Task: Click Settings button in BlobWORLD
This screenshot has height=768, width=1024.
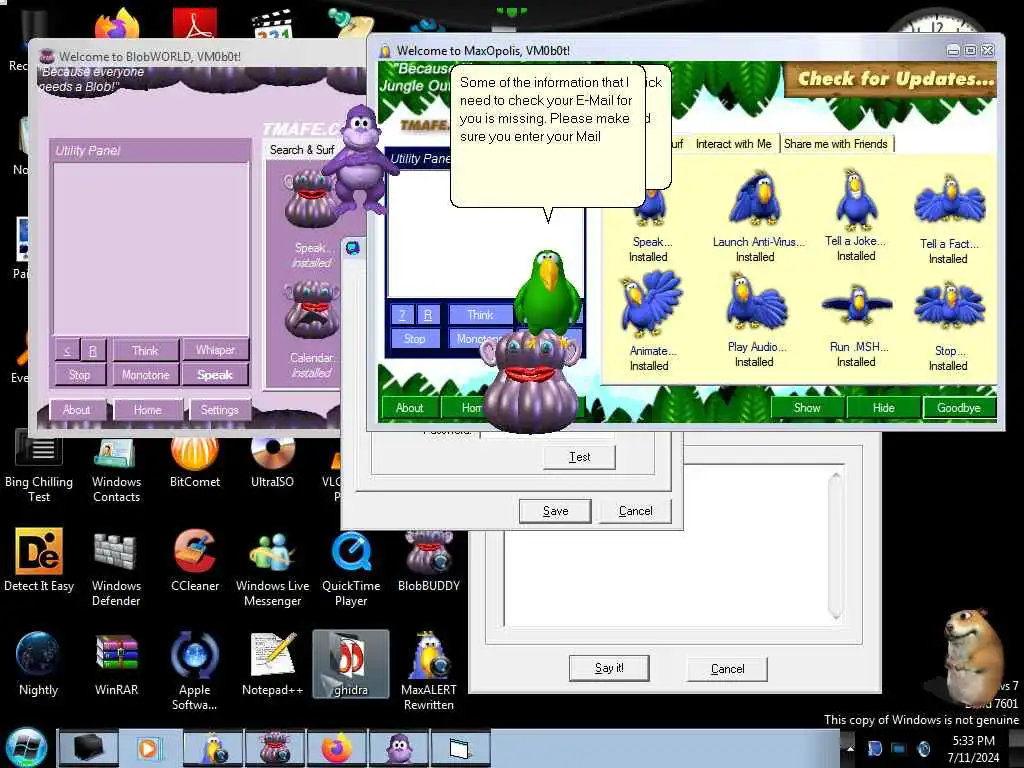Action: 219,410
